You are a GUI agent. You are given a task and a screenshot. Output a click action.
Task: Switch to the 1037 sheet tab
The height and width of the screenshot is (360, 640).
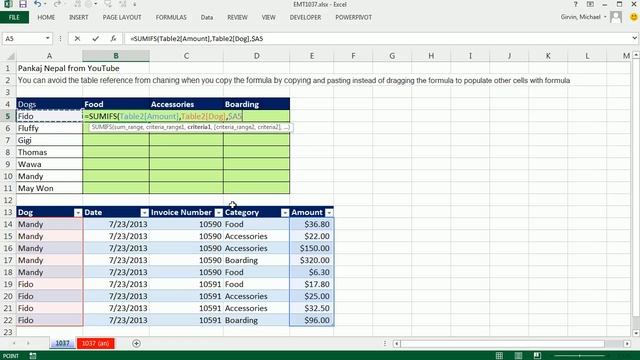pos(62,344)
